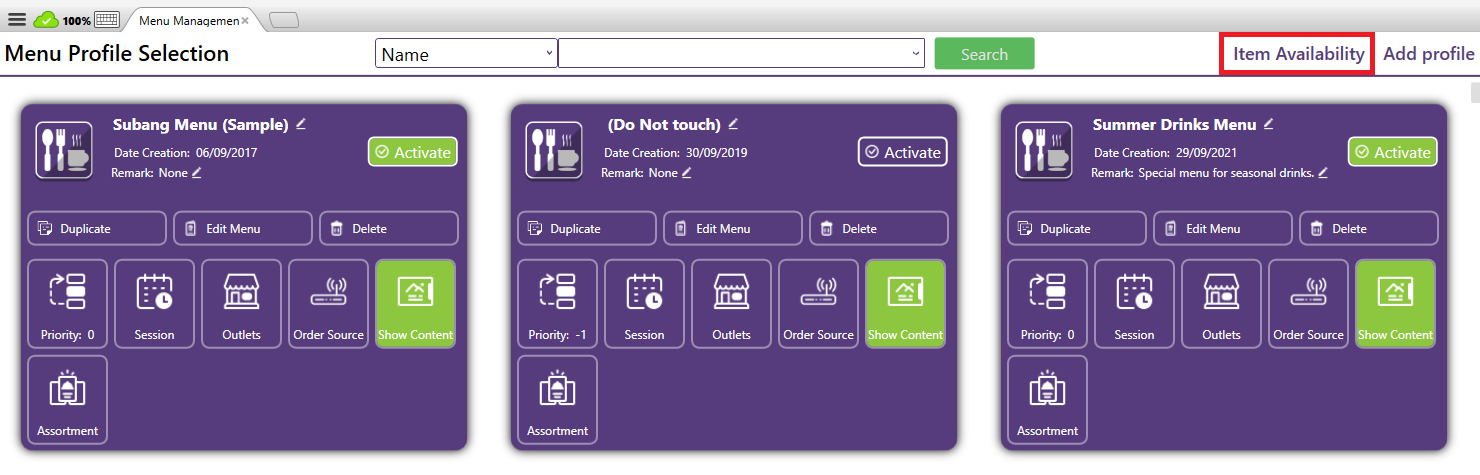1480x475 pixels.
Task: Open the search value combo box arrow
Action: pos(916,54)
